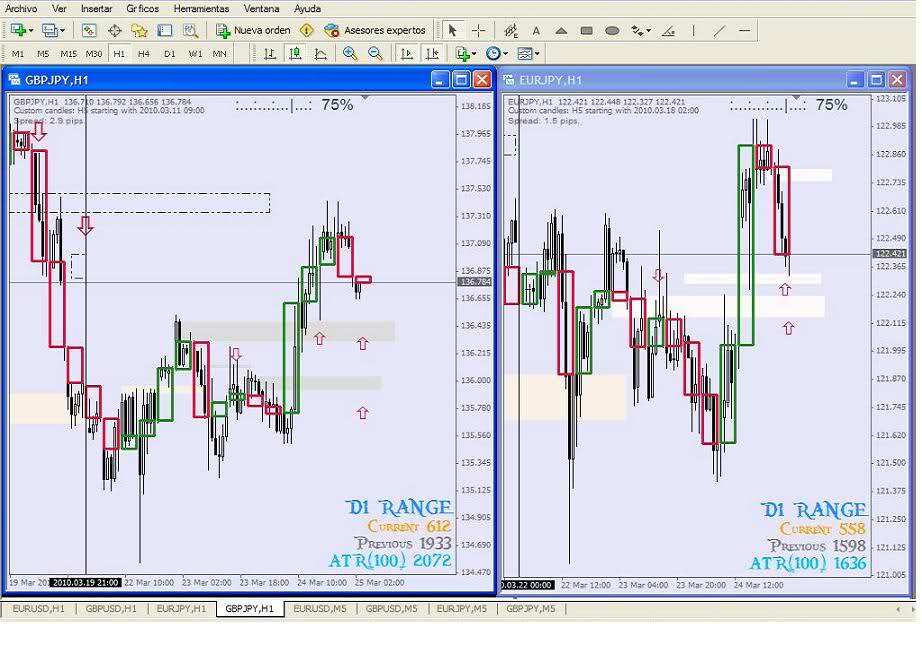The width and height of the screenshot is (922, 658).
Task: Select the rectangle shape tool
Action: (x=587, y=31)
